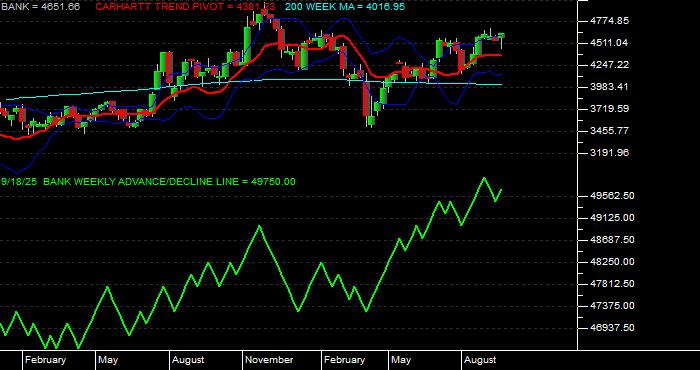Click the 3983.41 price axis value

pyautogui.click(x=608, y=87)
